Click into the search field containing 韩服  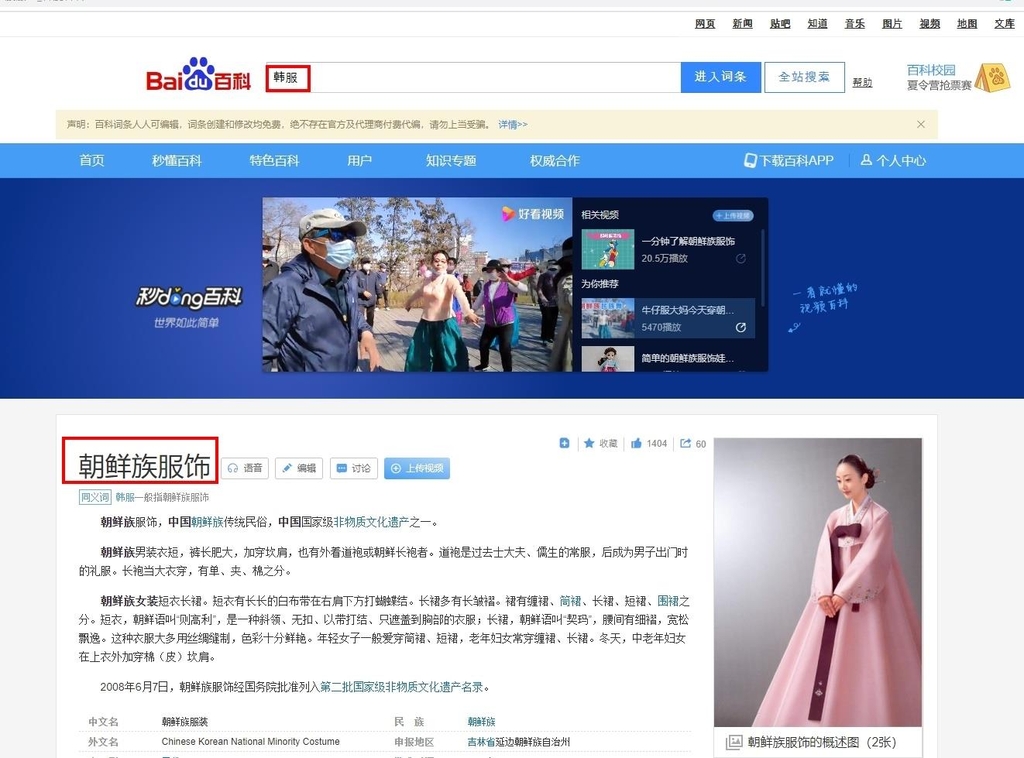[473, 77]
